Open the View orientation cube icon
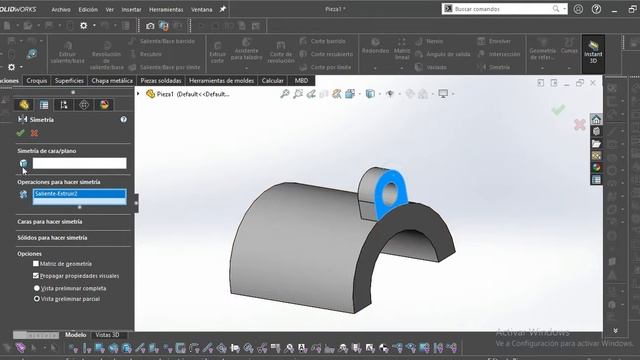The image size is (640, 360). click(x=350, y=94)
